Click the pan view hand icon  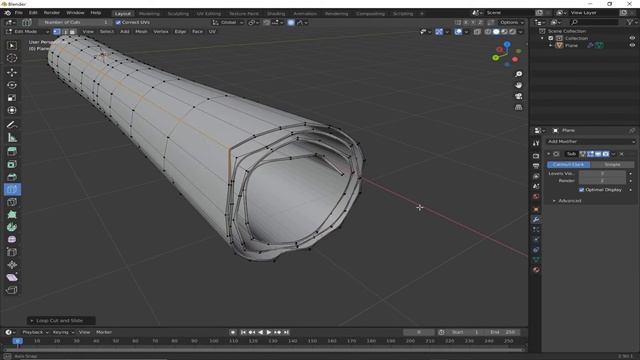pyautogui.click(x=518, y=85)
